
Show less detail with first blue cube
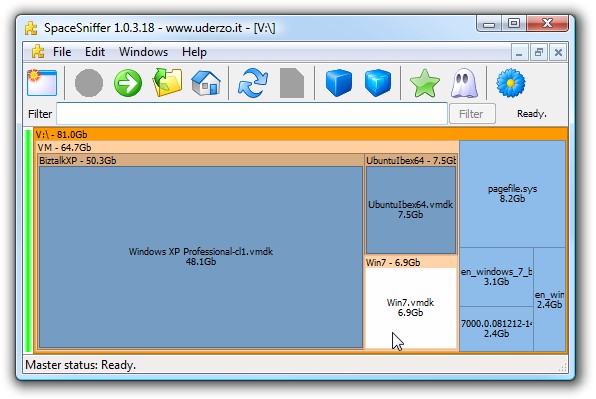point(339,82)
